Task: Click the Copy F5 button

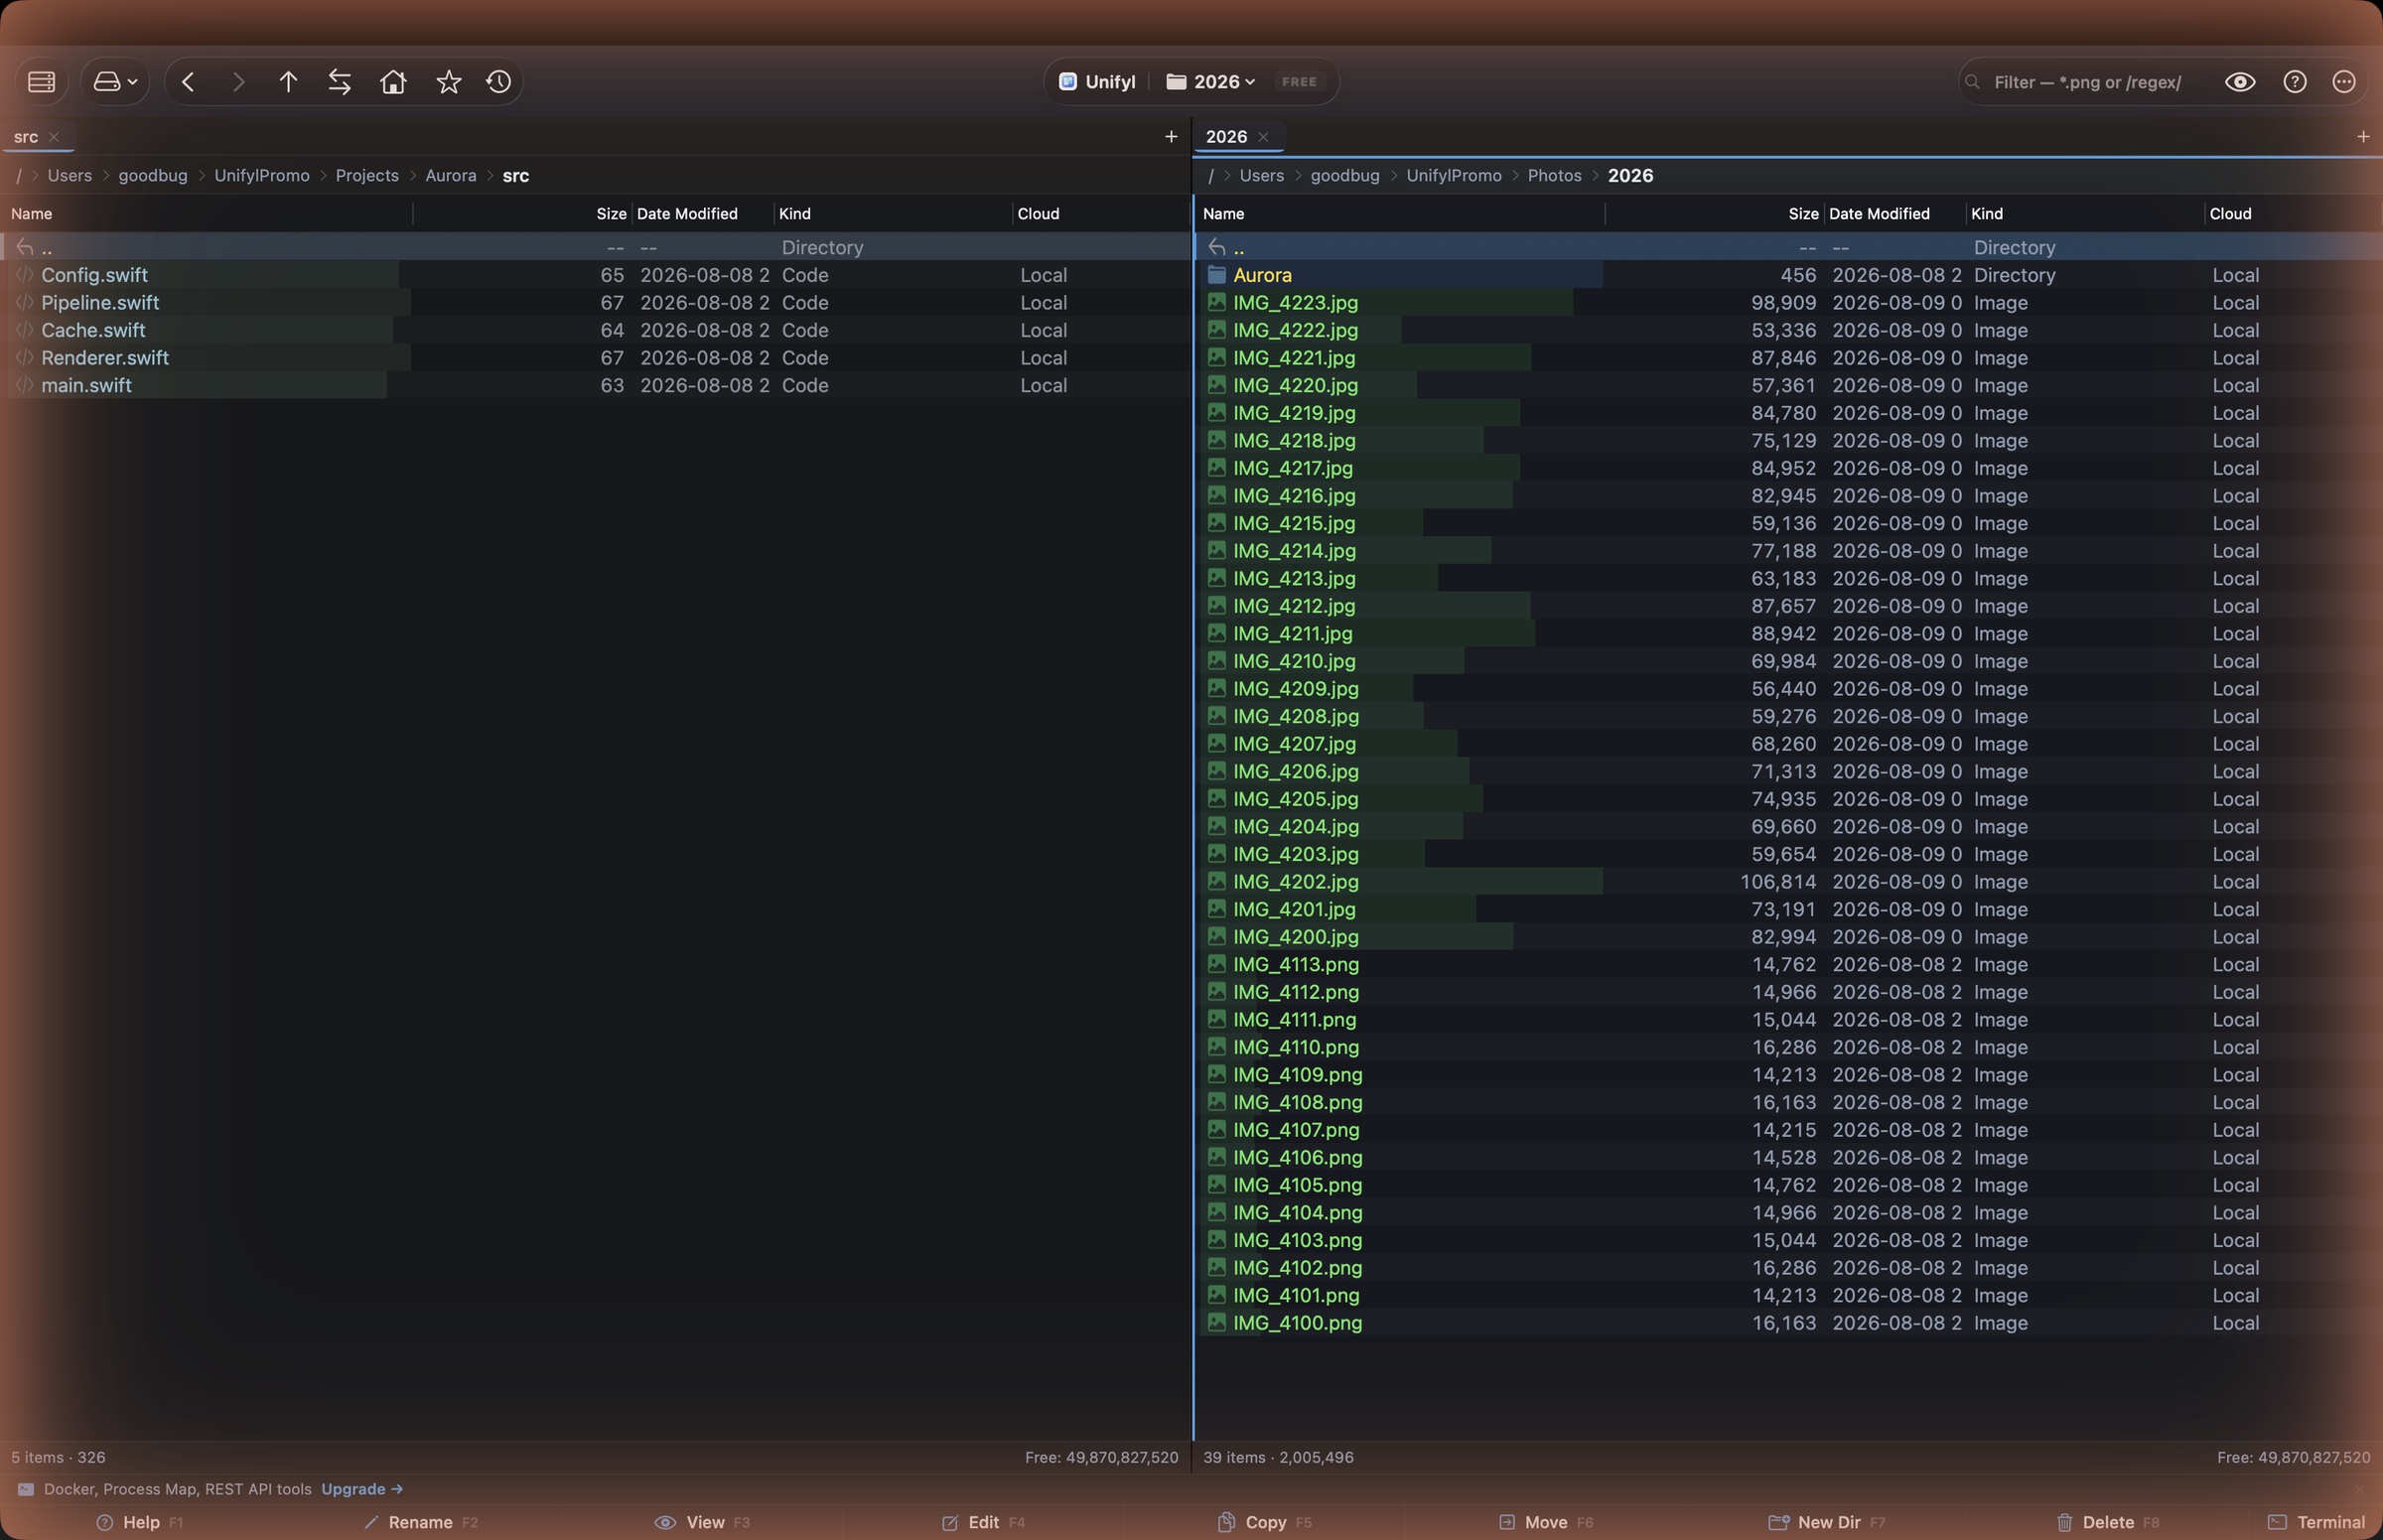Action: click(x=1264, y=1522)
